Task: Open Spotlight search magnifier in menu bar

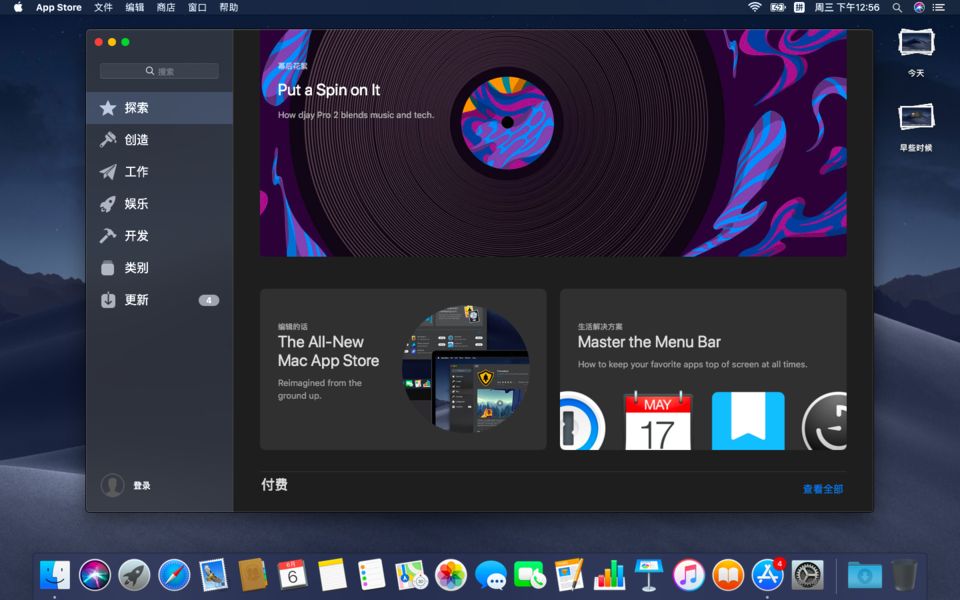Action: click(x=897, y=7)
